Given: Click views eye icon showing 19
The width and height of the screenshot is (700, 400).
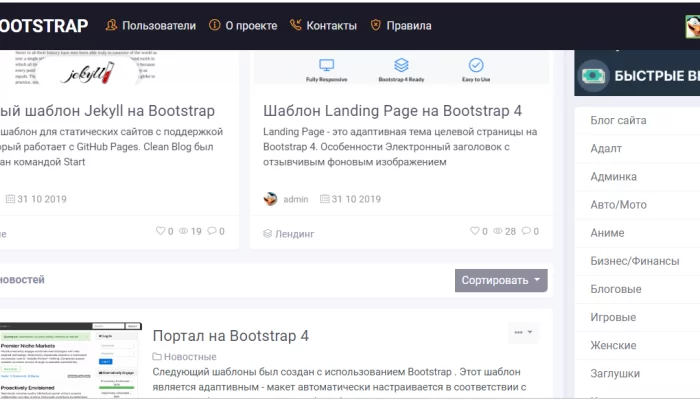Looking at the screenshot, I should tap(183, 231).
